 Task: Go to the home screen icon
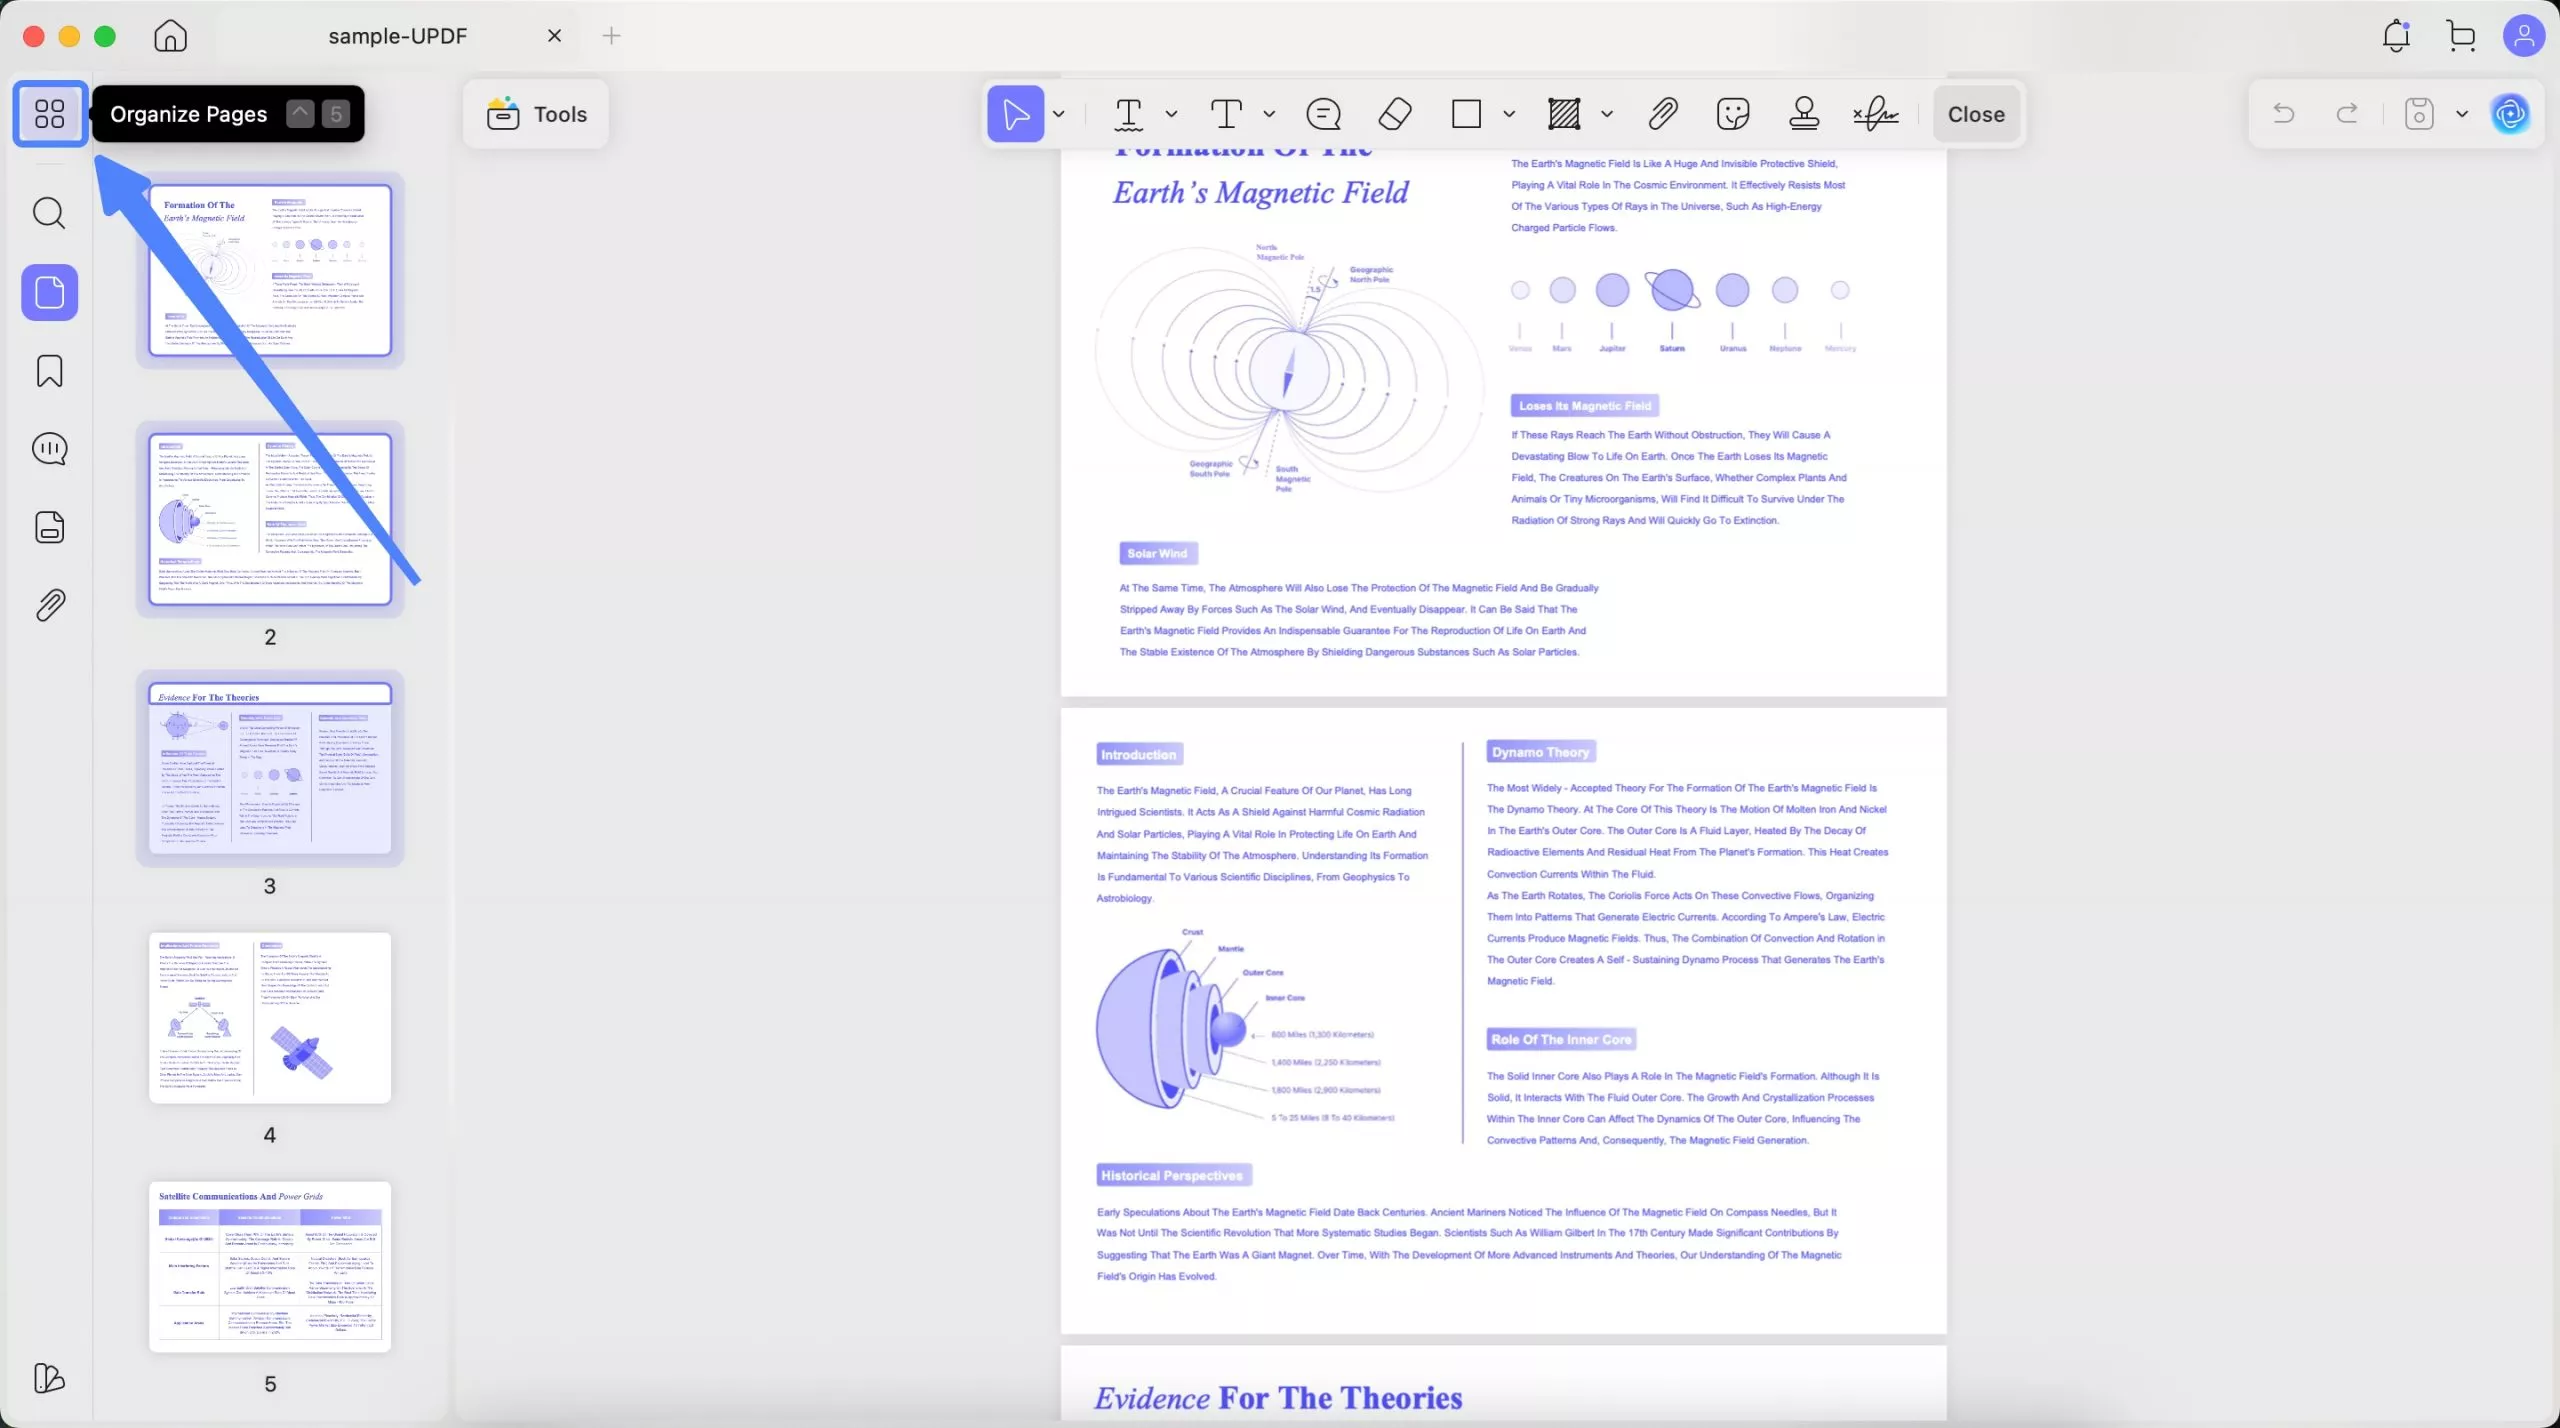pyautogui.click(x=171, y=36)
